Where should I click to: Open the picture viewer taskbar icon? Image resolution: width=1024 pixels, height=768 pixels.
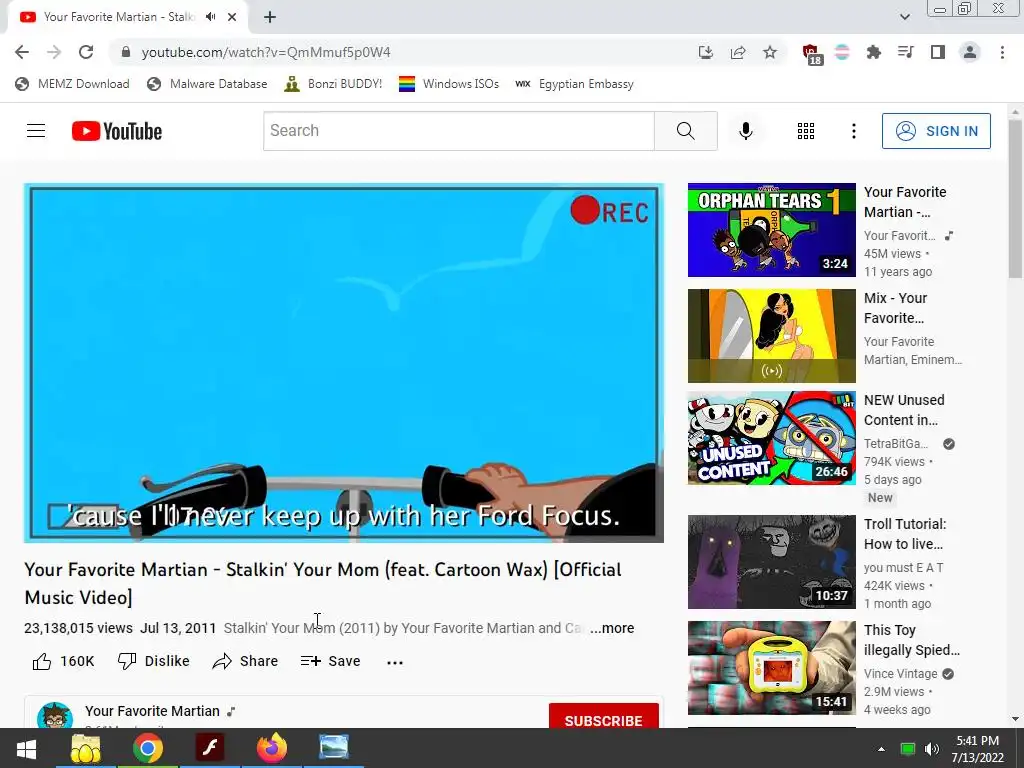[334, 747]
